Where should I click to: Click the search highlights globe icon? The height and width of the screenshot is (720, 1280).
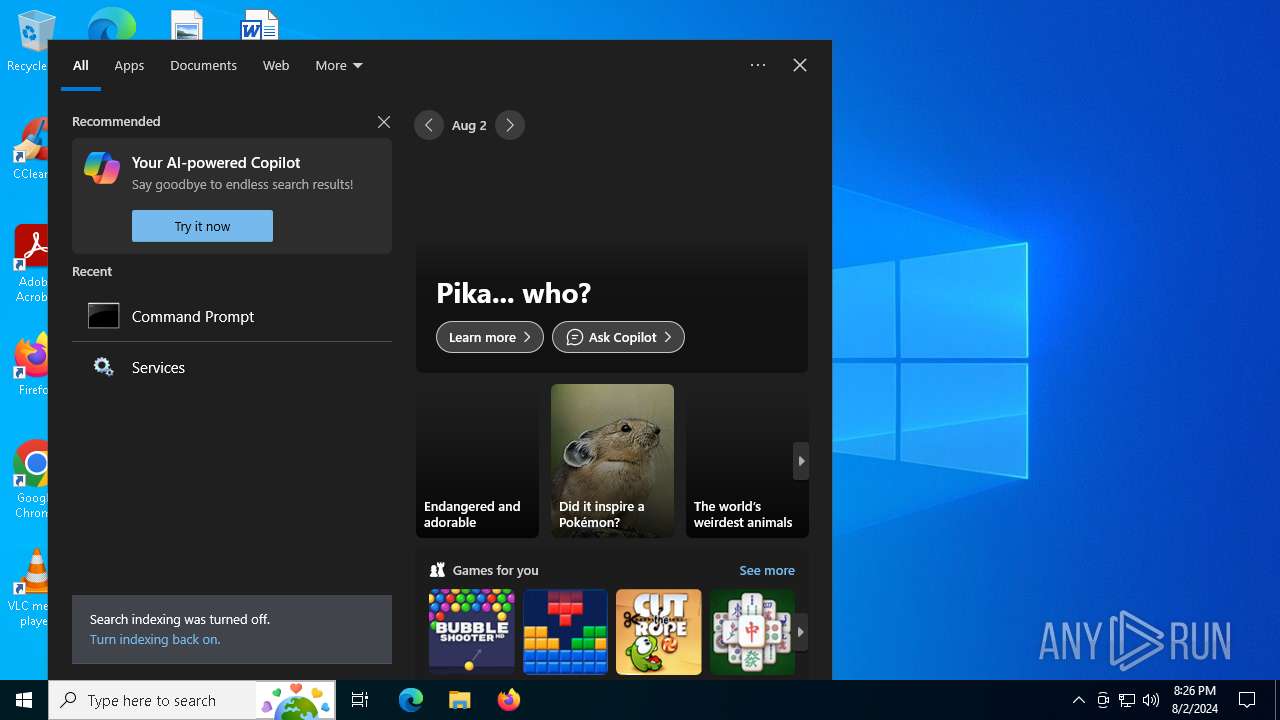297,700
